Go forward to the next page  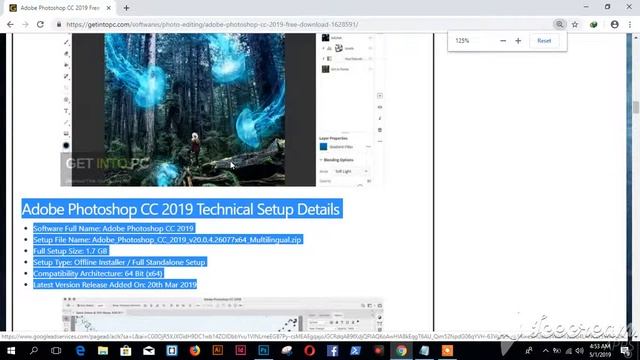(25, 24)
